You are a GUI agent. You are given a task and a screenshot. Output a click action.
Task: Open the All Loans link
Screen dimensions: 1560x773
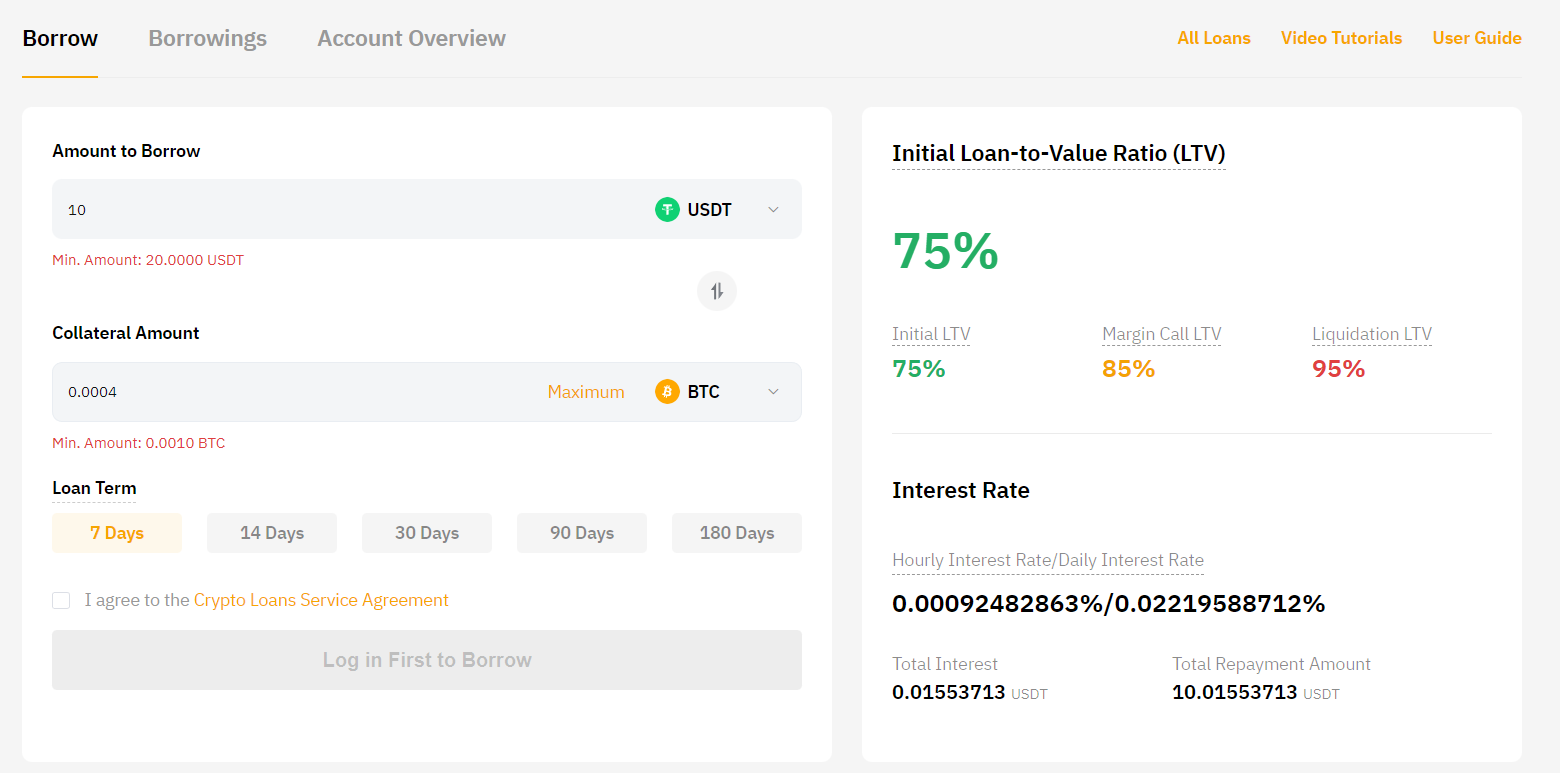click(x=1214, y=38)
